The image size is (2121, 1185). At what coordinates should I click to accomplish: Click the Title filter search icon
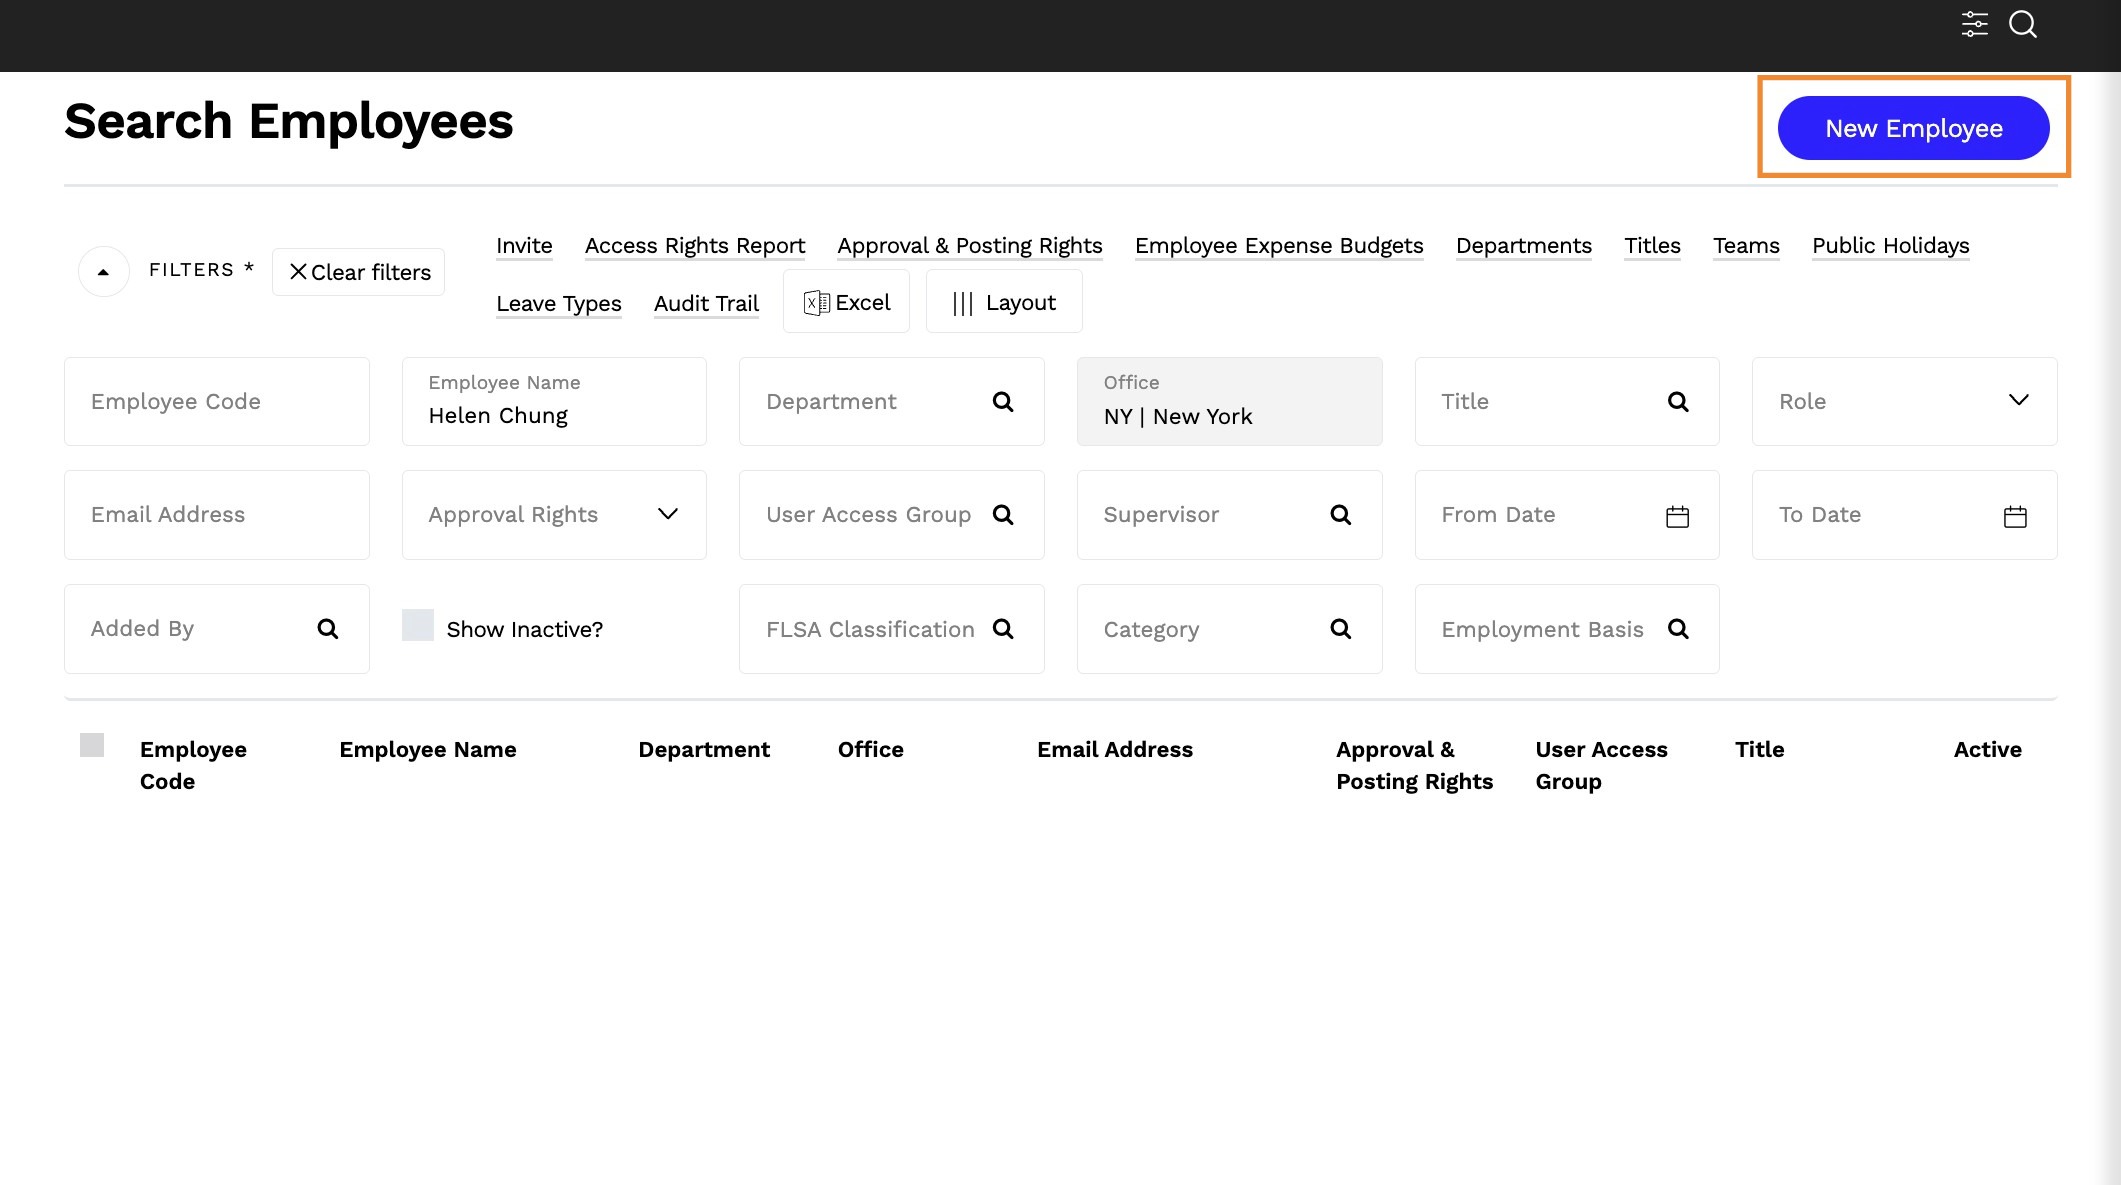tap(1678, 402)
